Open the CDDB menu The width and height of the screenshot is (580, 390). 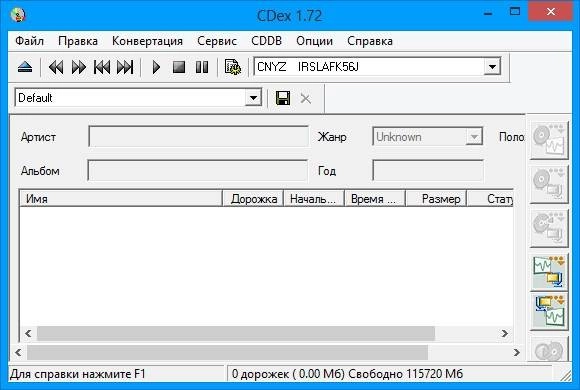tap(266, 41)
